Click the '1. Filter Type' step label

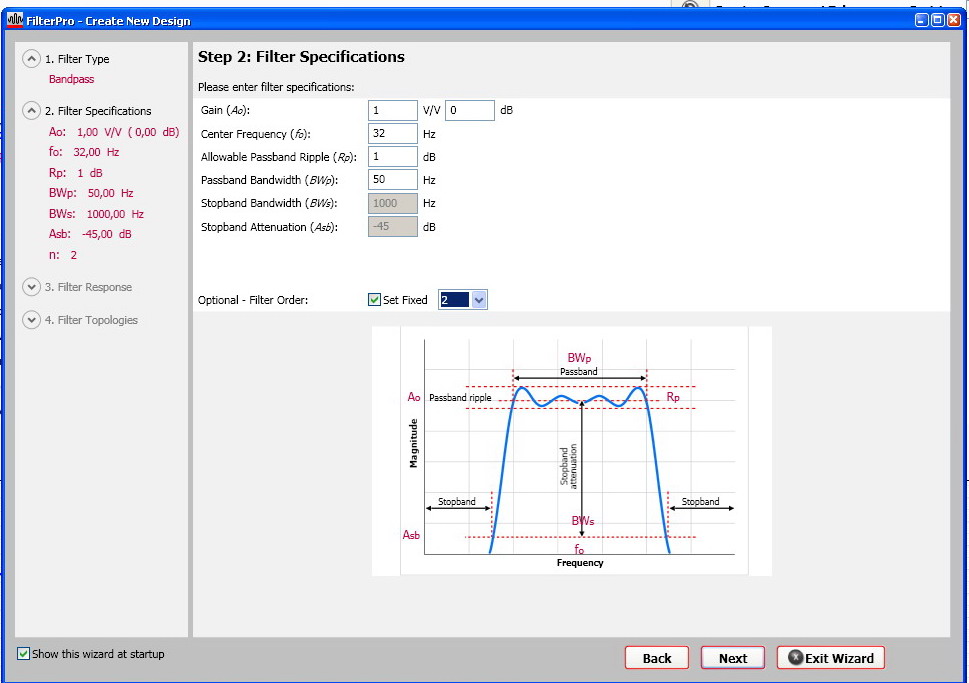pyautogui.click(x=77, y=59)
